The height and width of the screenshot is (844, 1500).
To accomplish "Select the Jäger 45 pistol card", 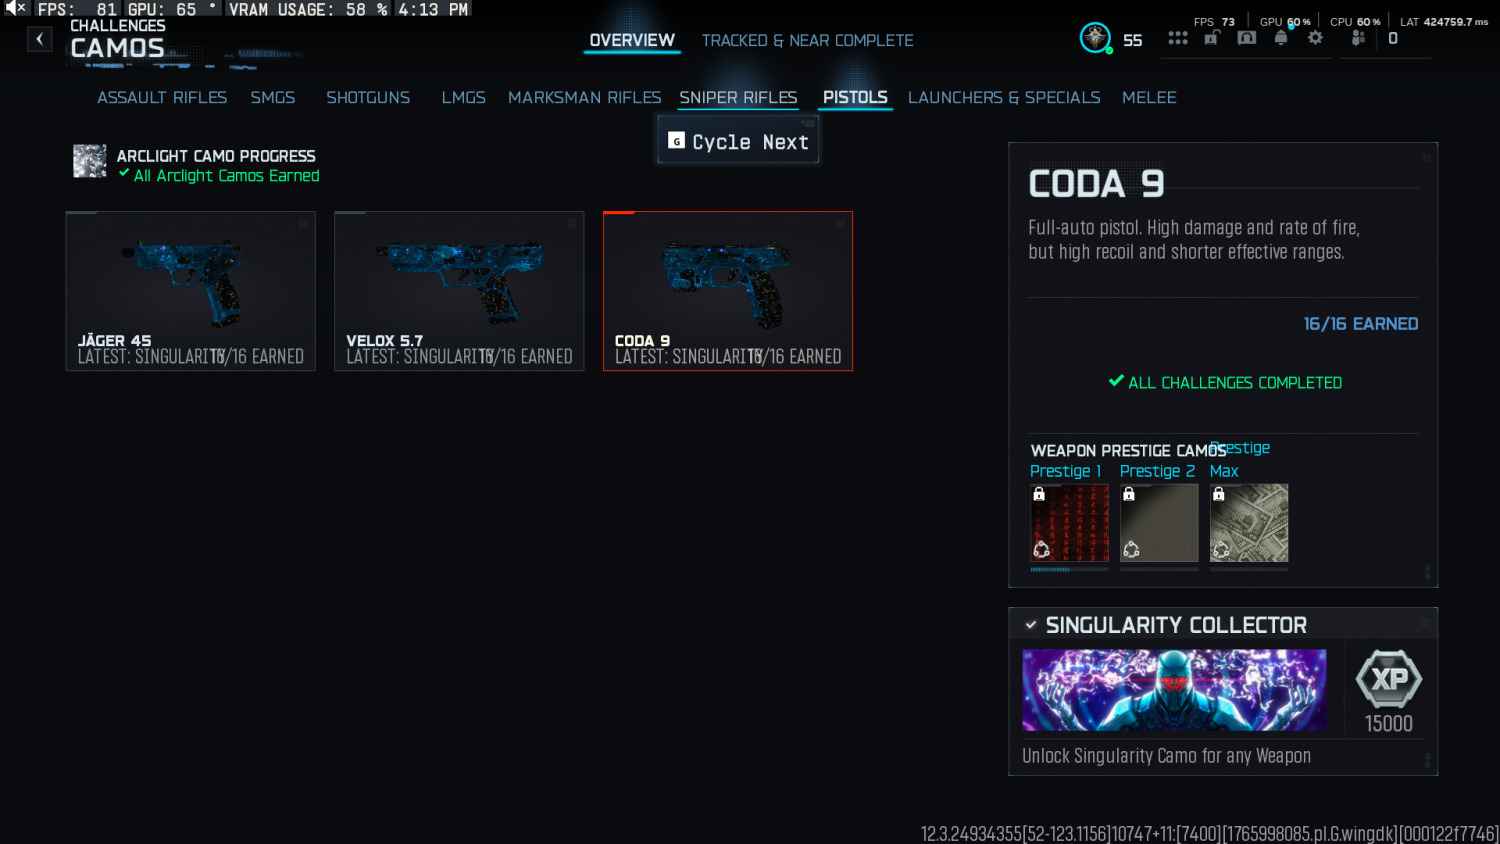I will (x=191, y=291).
